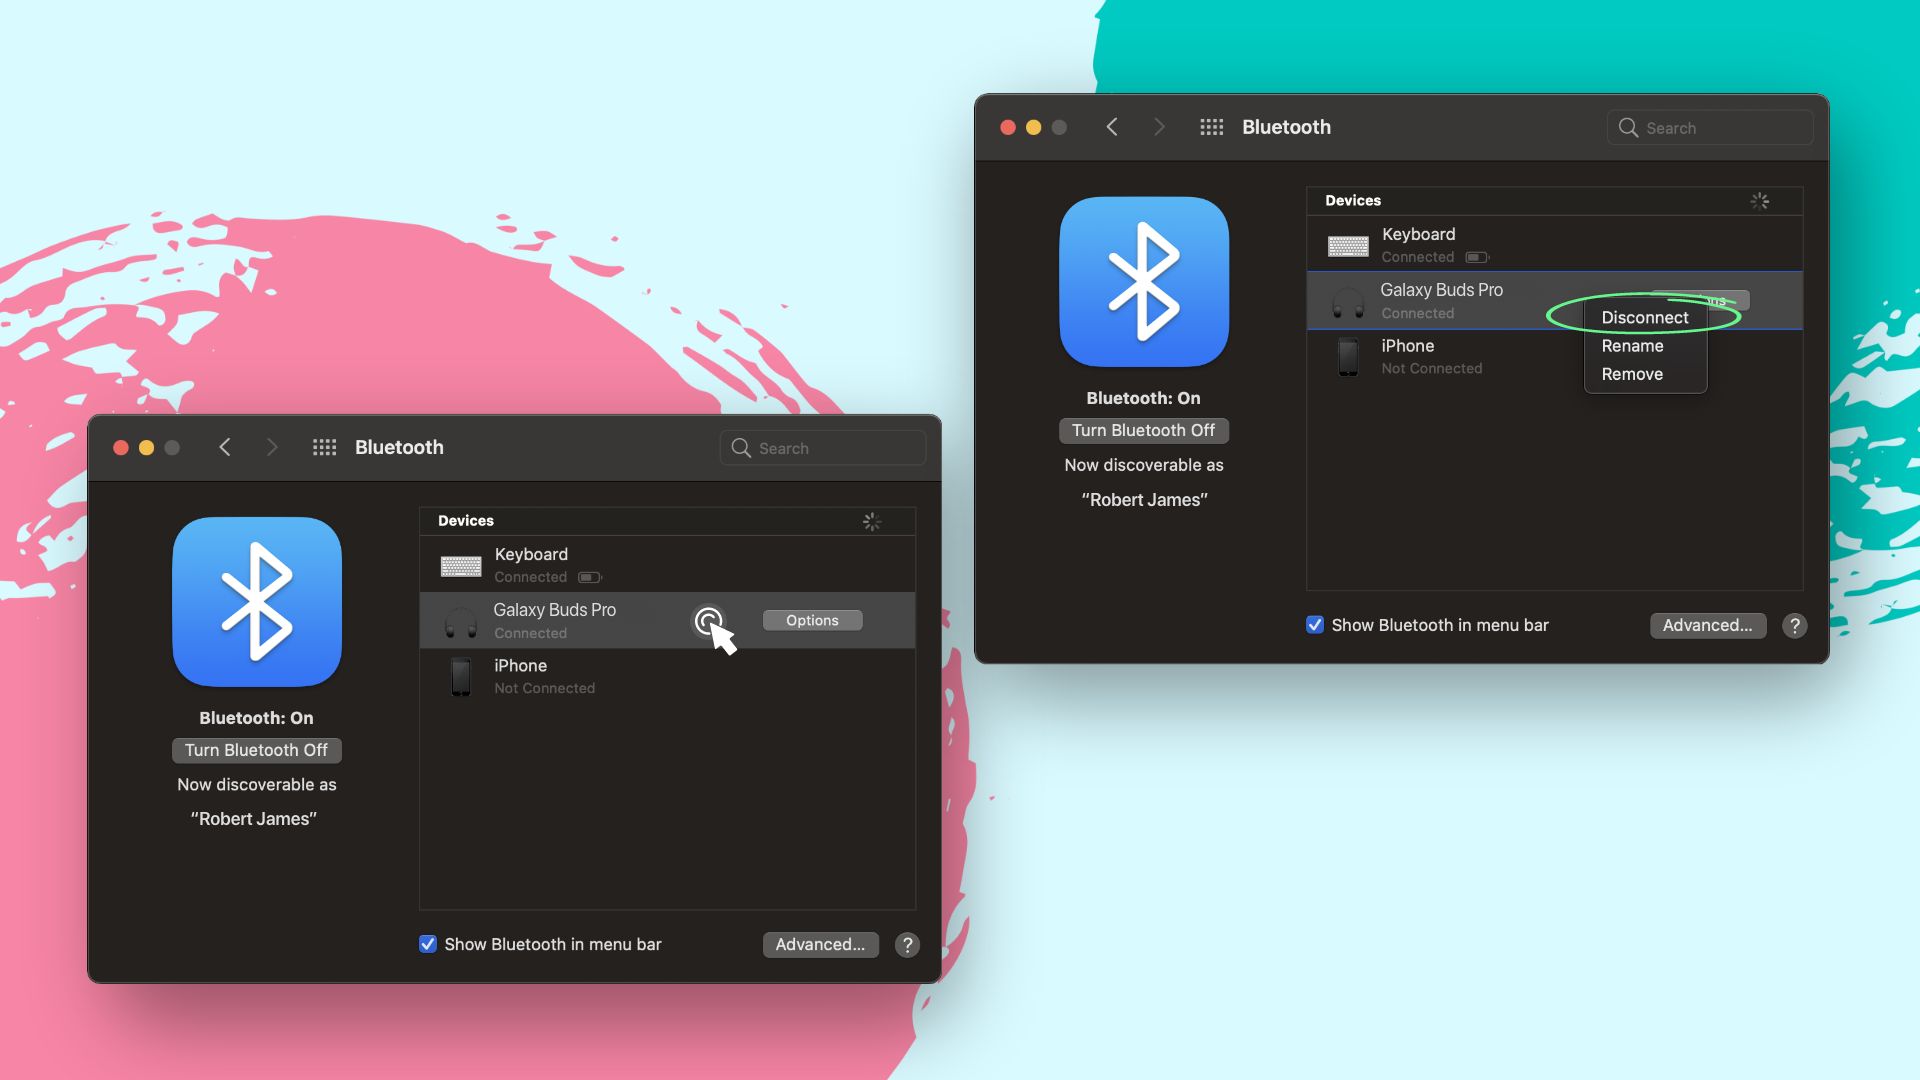Click the Options button for Galaxy Buds Pro
This screenshot has height=1080, width=1920.
point(811,620)
